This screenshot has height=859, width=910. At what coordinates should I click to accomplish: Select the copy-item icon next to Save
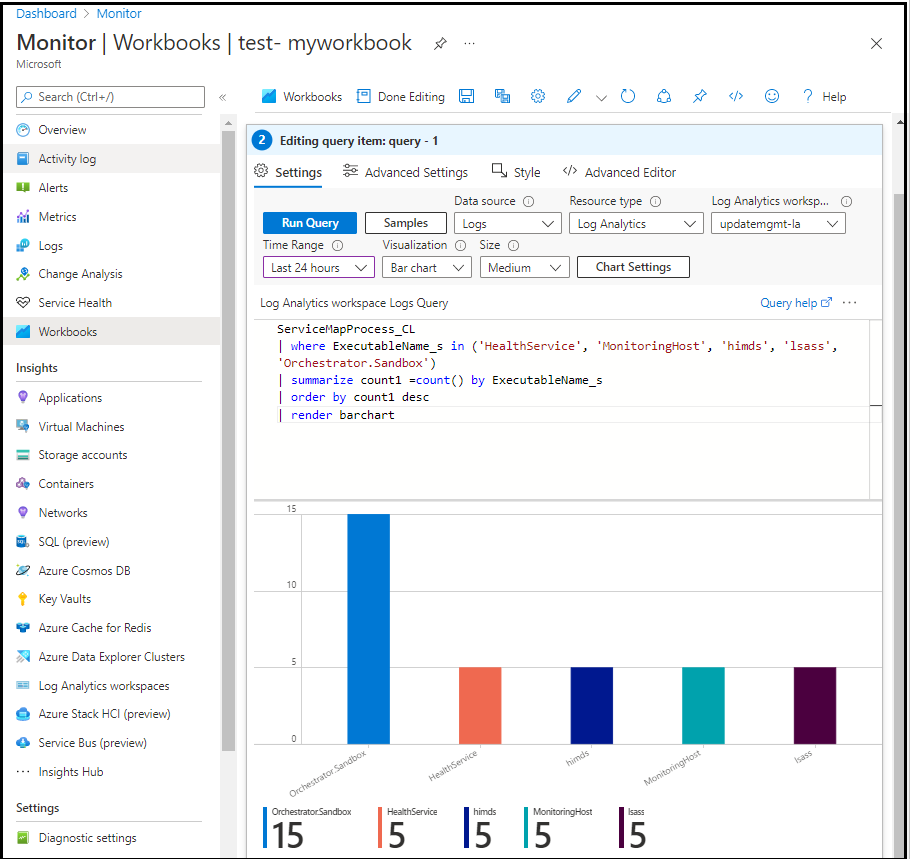[503, 96]
